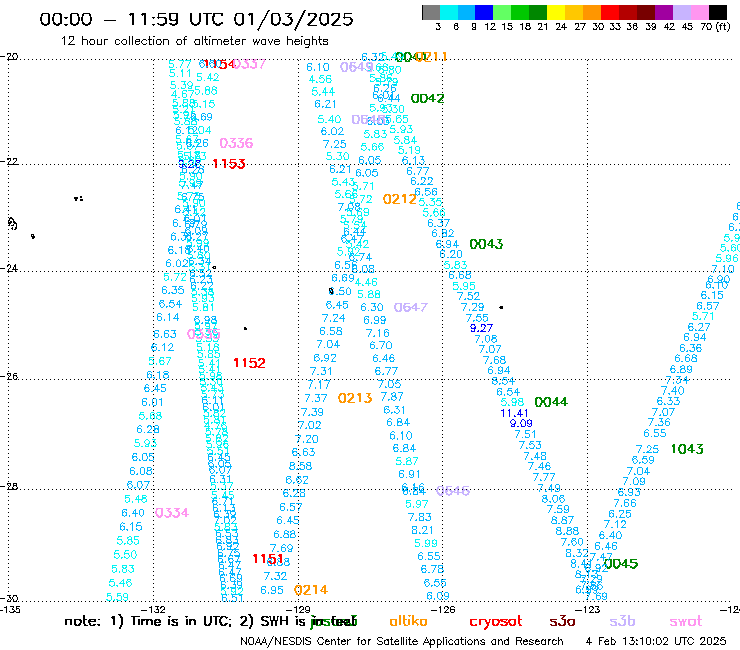Click the light green 15 ft legend swatch
Screen dimensions: 740x650
tap(502, 12)
